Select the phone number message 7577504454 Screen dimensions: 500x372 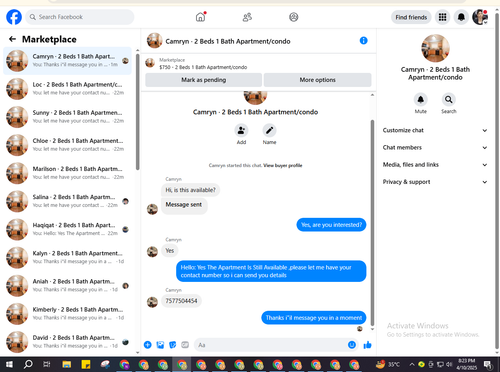pyautogui.click(x=181, y=301)
